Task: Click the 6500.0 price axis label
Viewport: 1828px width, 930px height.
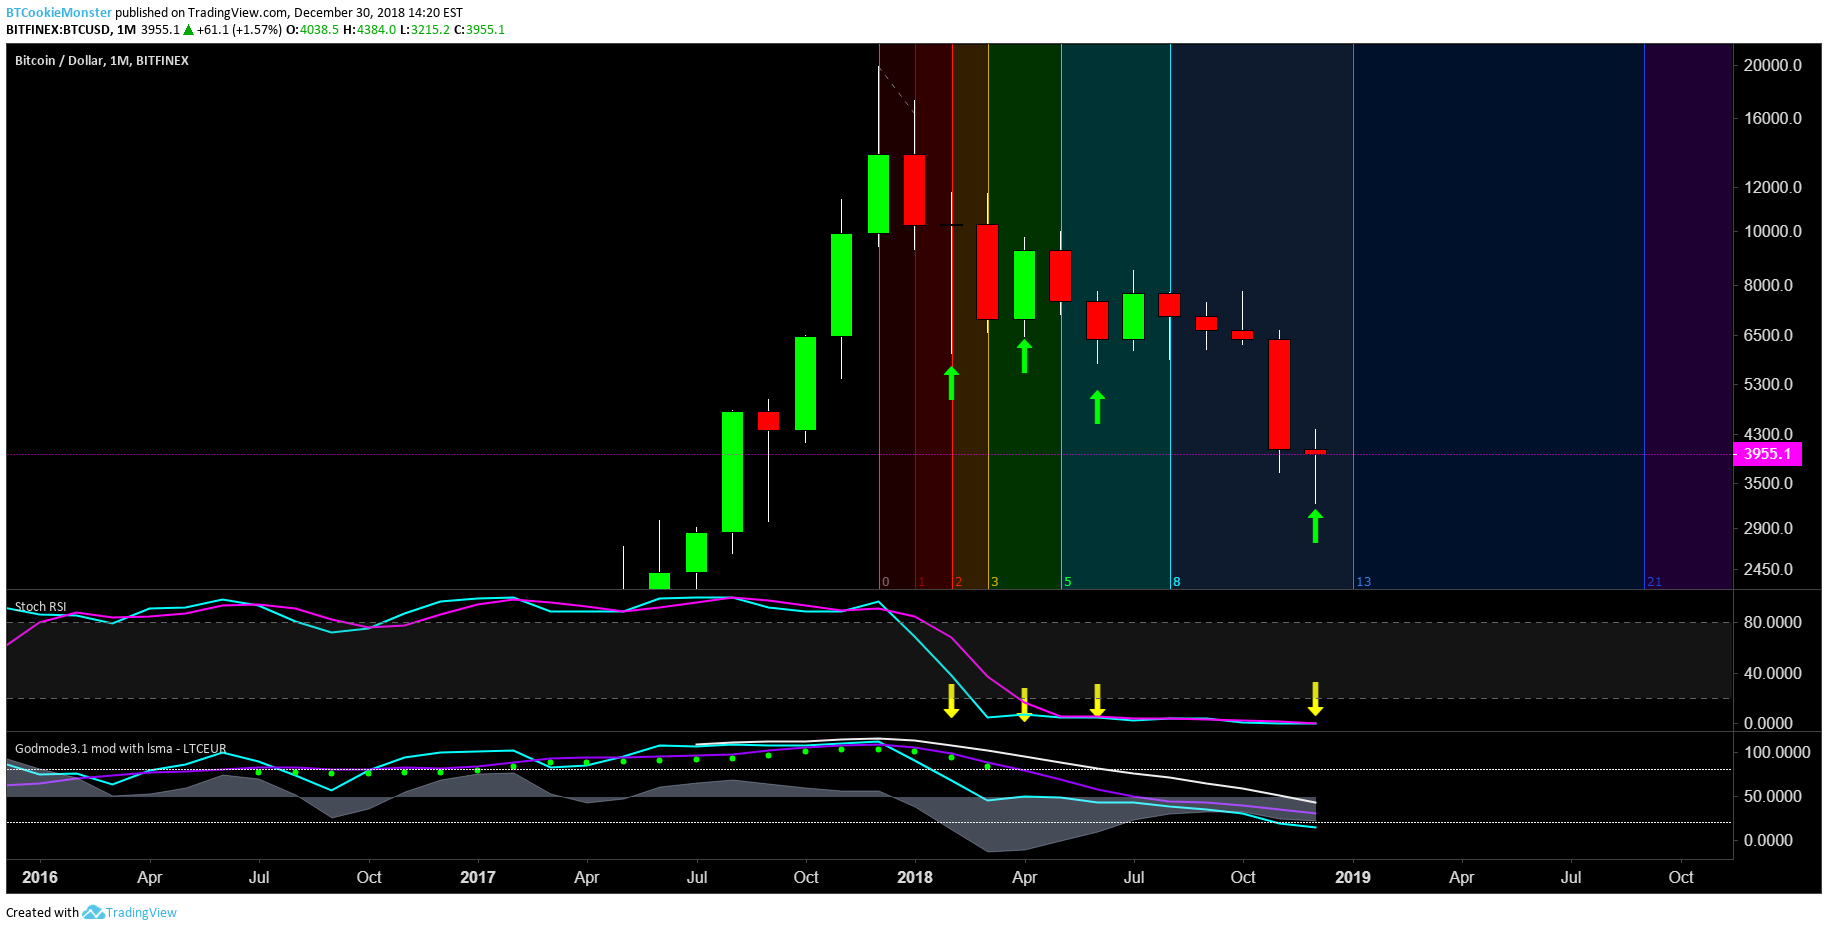Action: [1769, 335]
